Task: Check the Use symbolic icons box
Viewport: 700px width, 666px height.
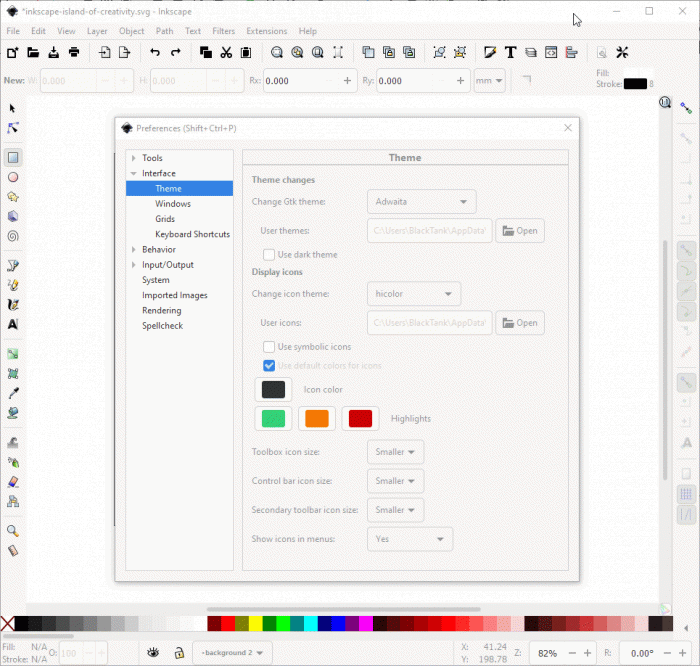Action: pyautogui.click(x=269, y=347)
